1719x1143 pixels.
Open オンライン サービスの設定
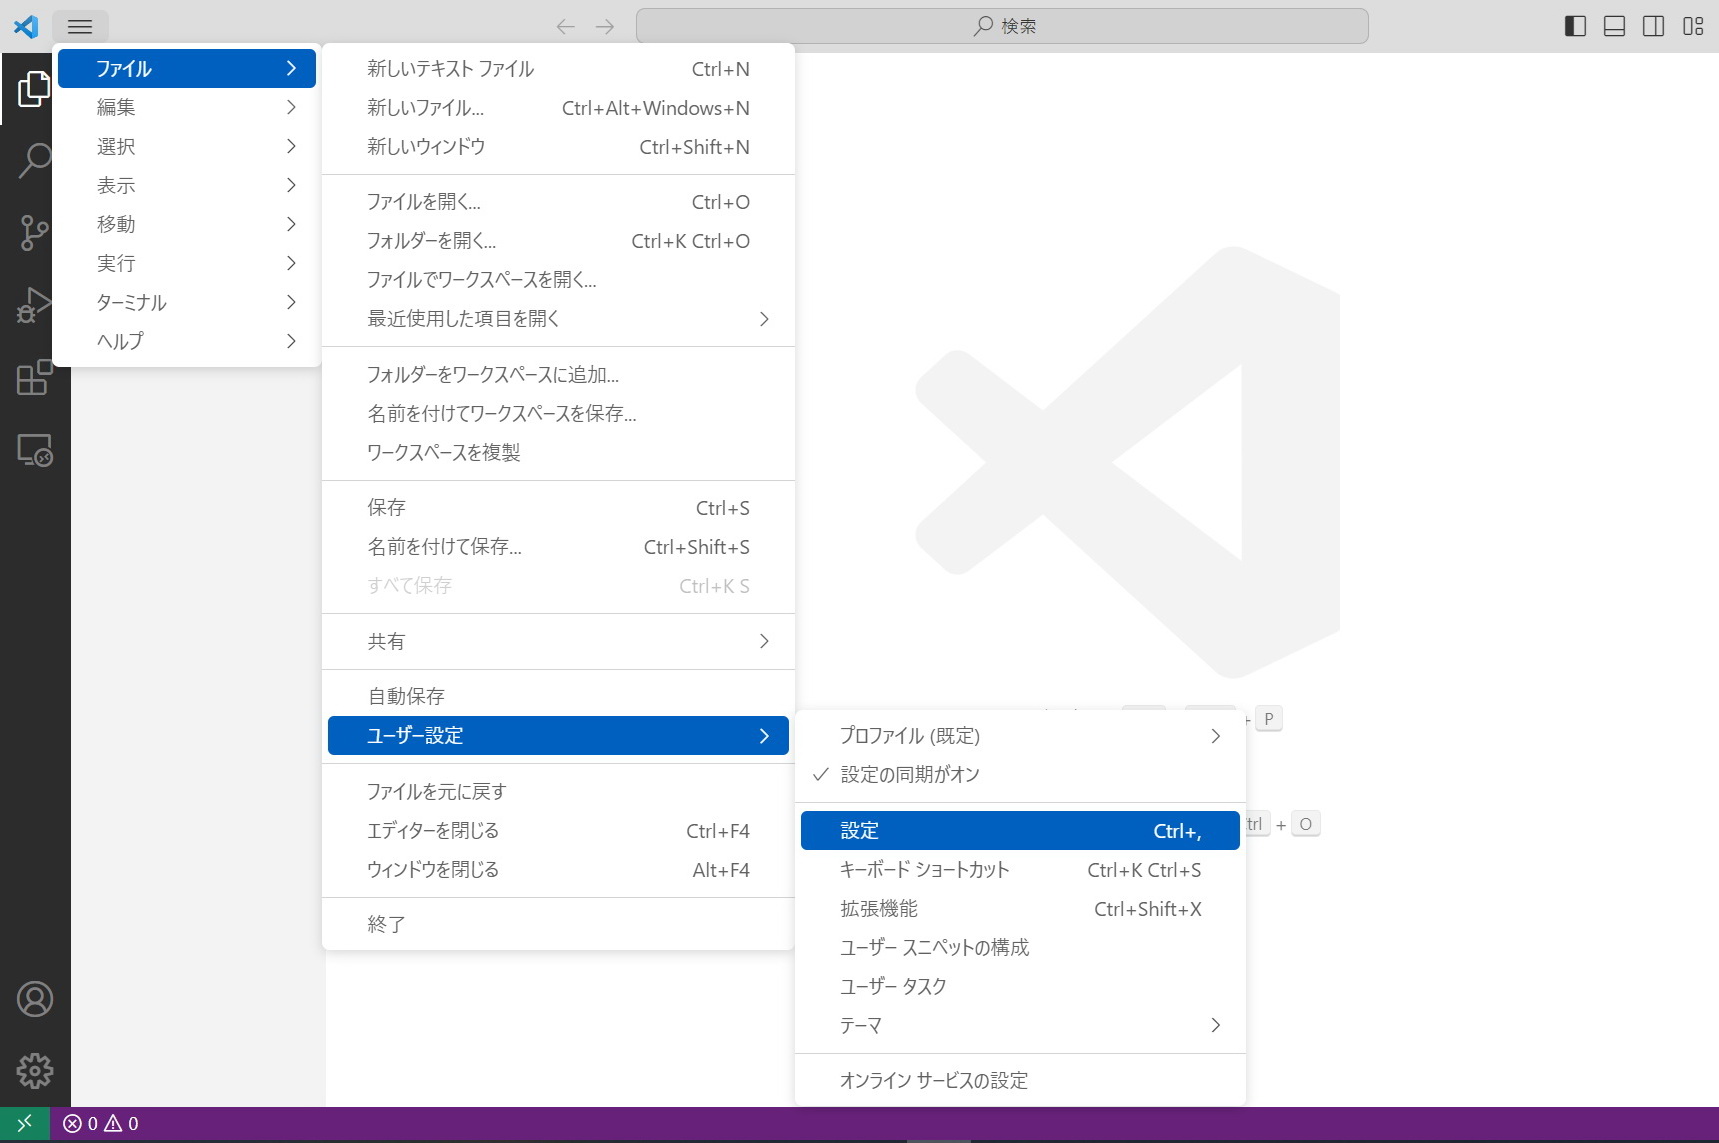click(x=1020, y=1081)
